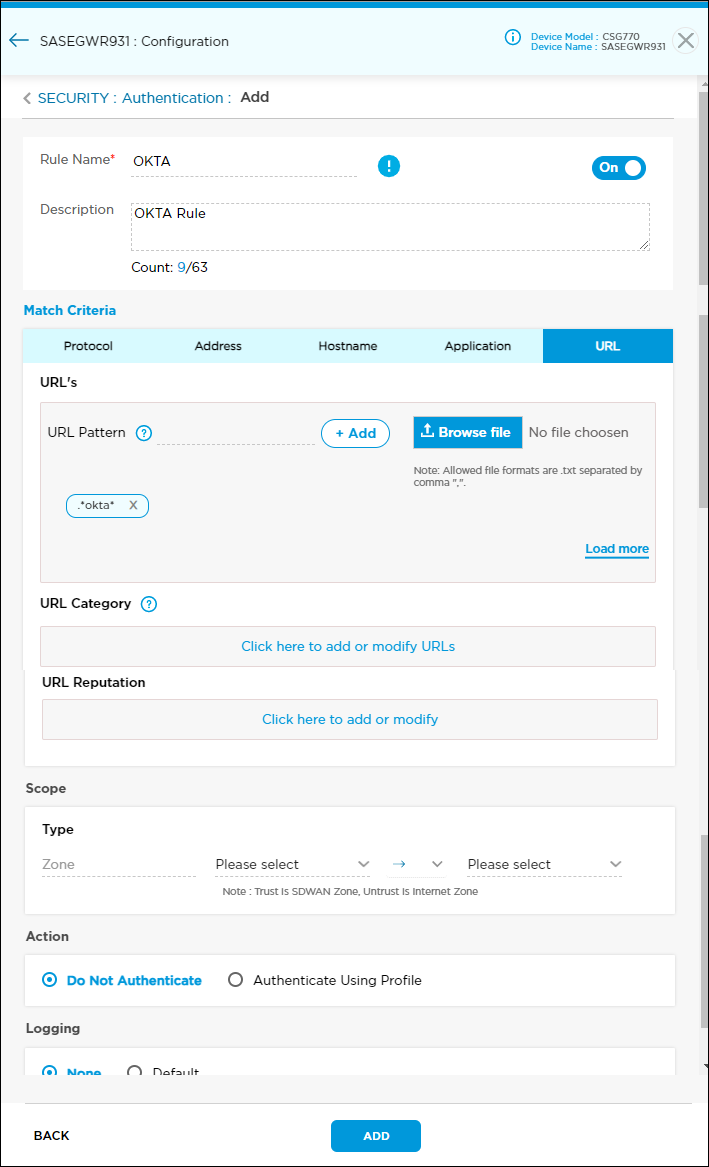Click Browse file to upload a URL list
The image size is (709, 1167).
pos(467,432)
